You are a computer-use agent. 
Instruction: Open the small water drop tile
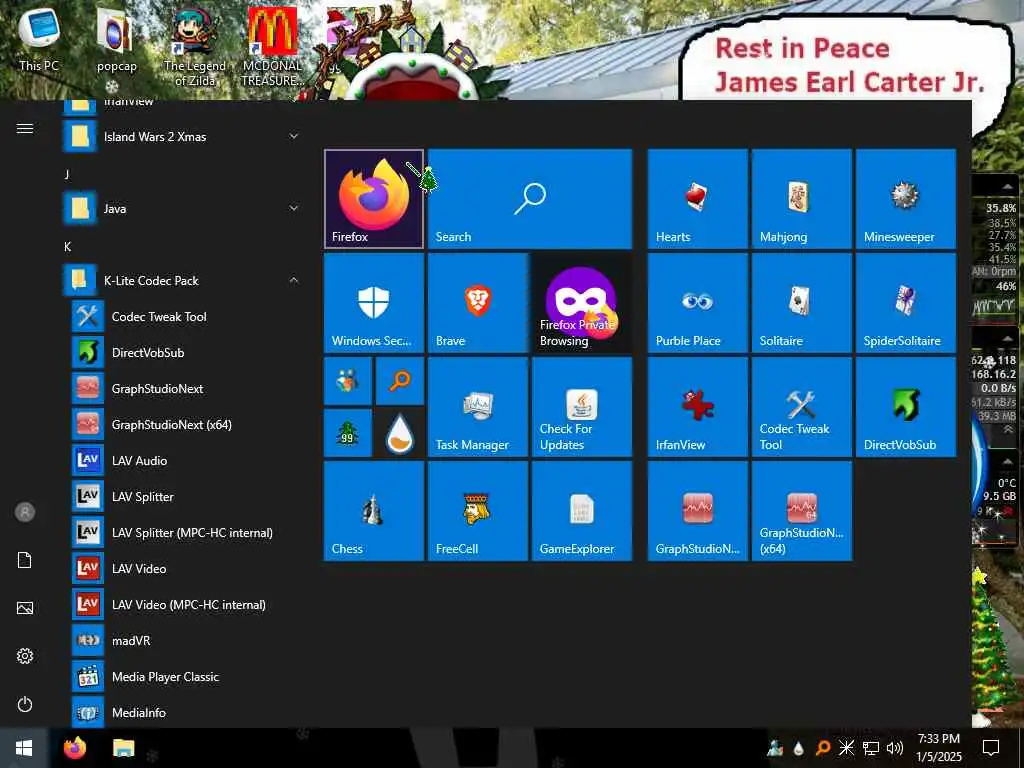400,433
